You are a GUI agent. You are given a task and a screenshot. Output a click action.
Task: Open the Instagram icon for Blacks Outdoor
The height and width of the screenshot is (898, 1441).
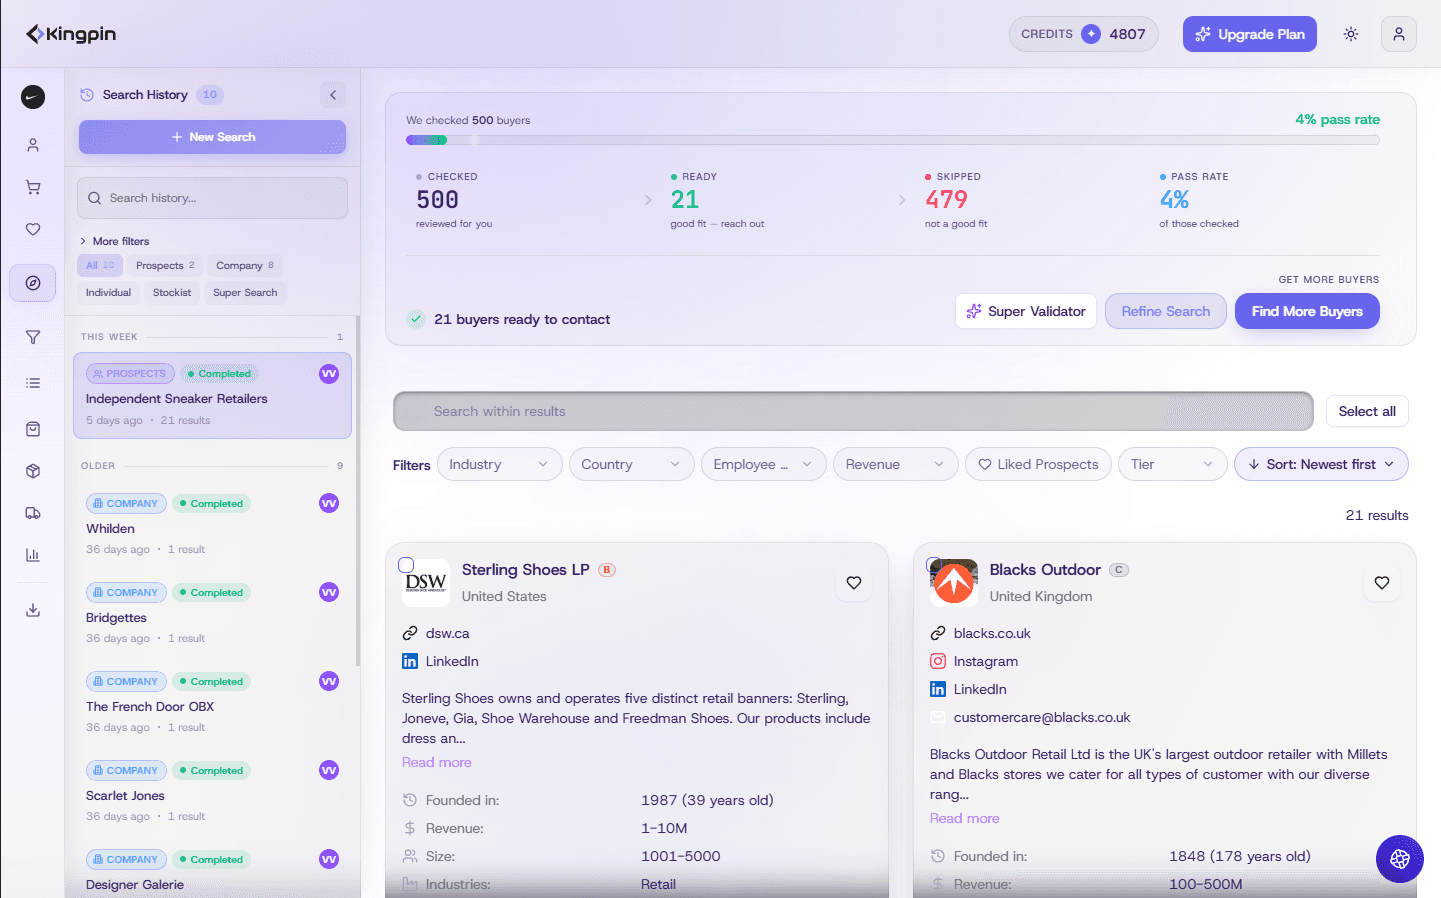point(938,661)
